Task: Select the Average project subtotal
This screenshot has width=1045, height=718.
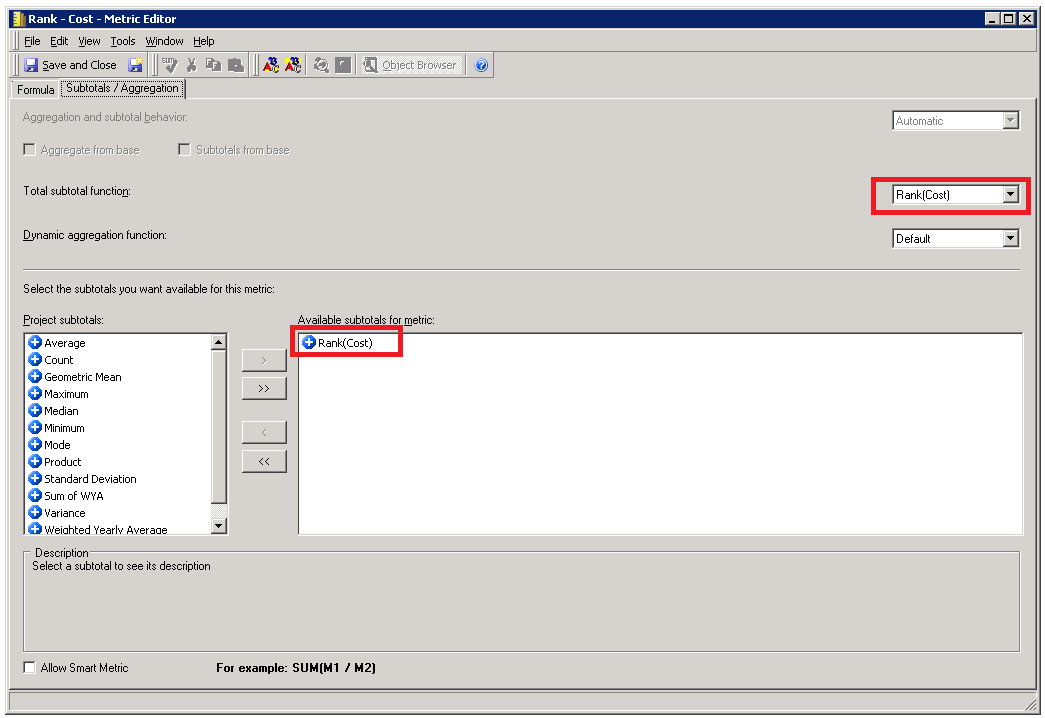Action: 64,343
